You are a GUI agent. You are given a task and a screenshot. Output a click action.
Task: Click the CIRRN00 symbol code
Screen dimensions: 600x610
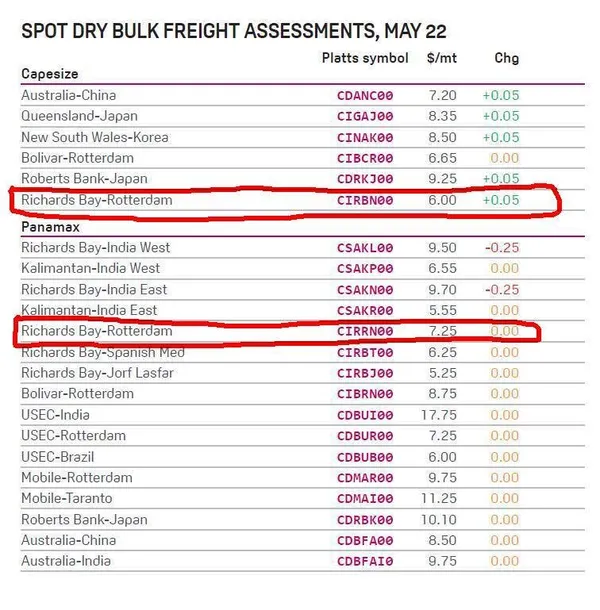[365, 331]
